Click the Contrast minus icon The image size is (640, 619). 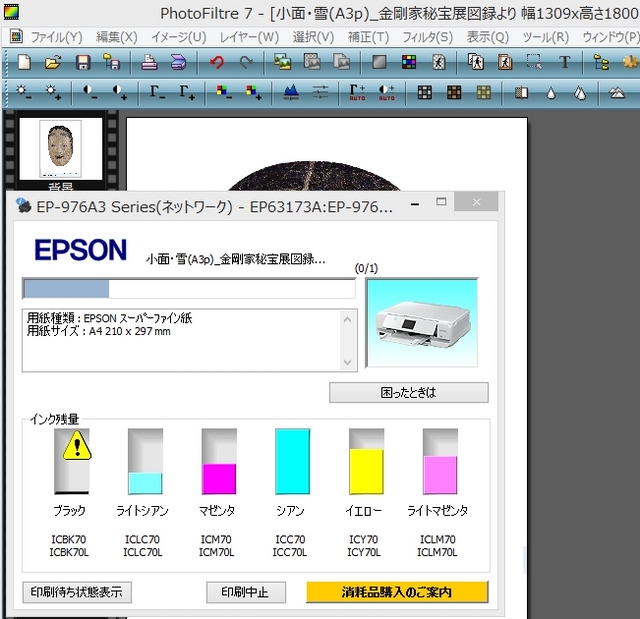point(89,92)
